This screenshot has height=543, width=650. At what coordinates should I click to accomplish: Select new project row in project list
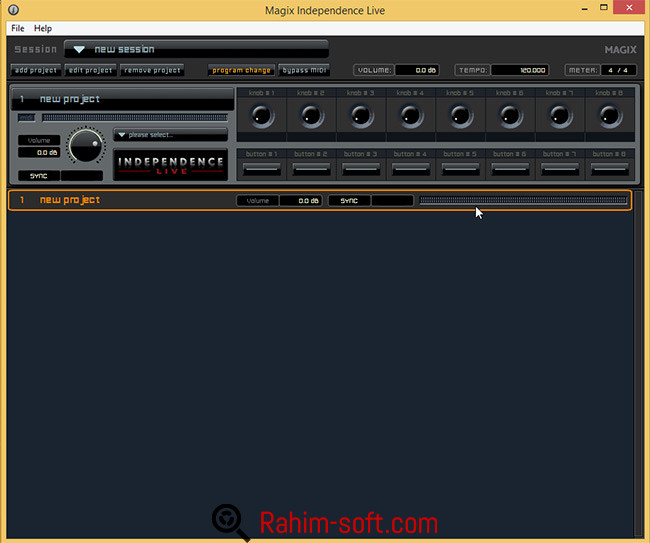pyautogui.click(x=320, y=200)
